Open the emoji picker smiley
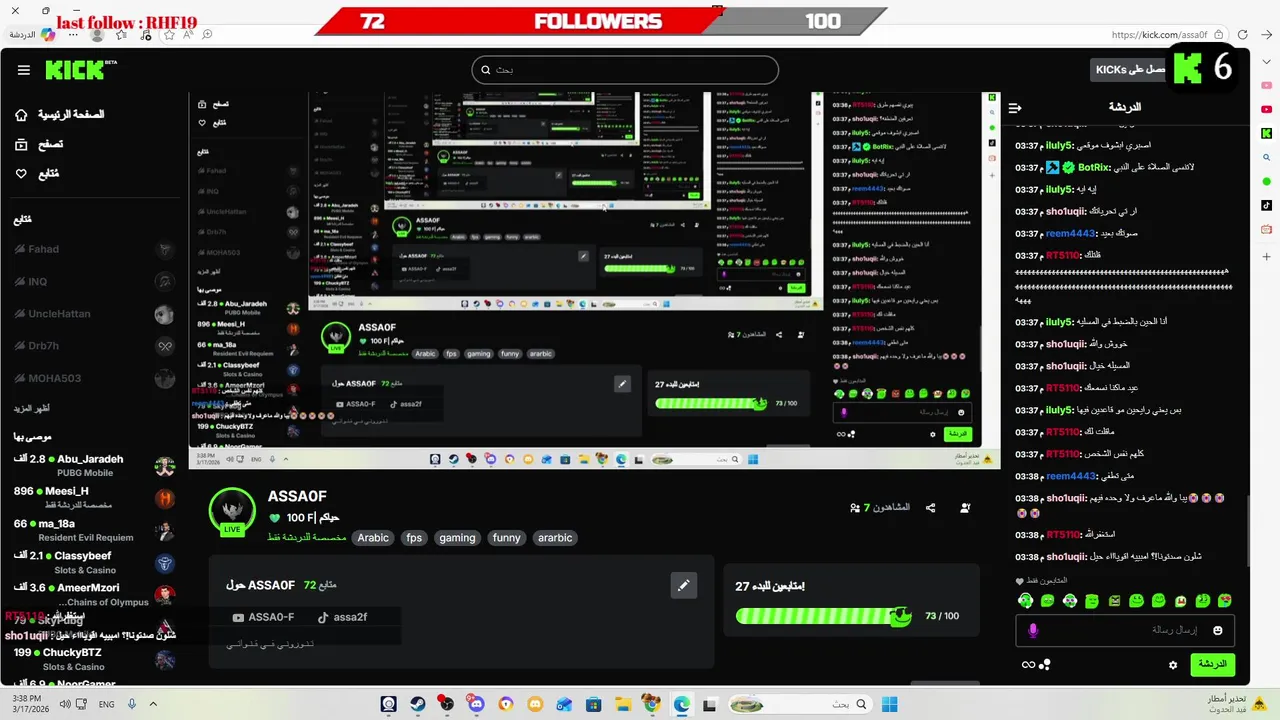 pos(1217,630)
